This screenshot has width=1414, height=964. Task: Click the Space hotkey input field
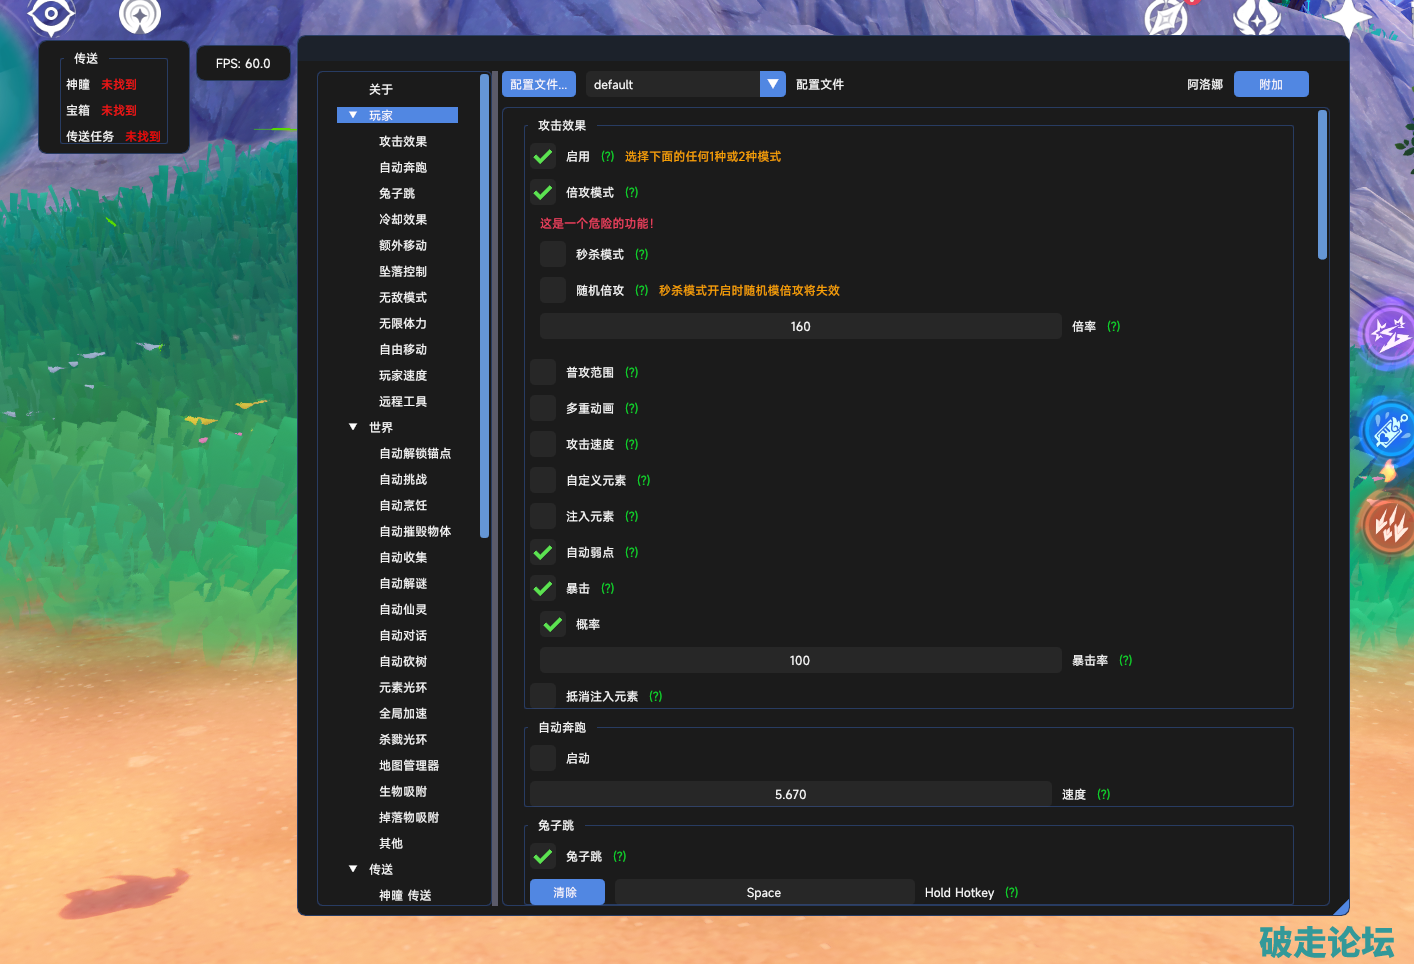pyautogui.click(x=764, y=893)
